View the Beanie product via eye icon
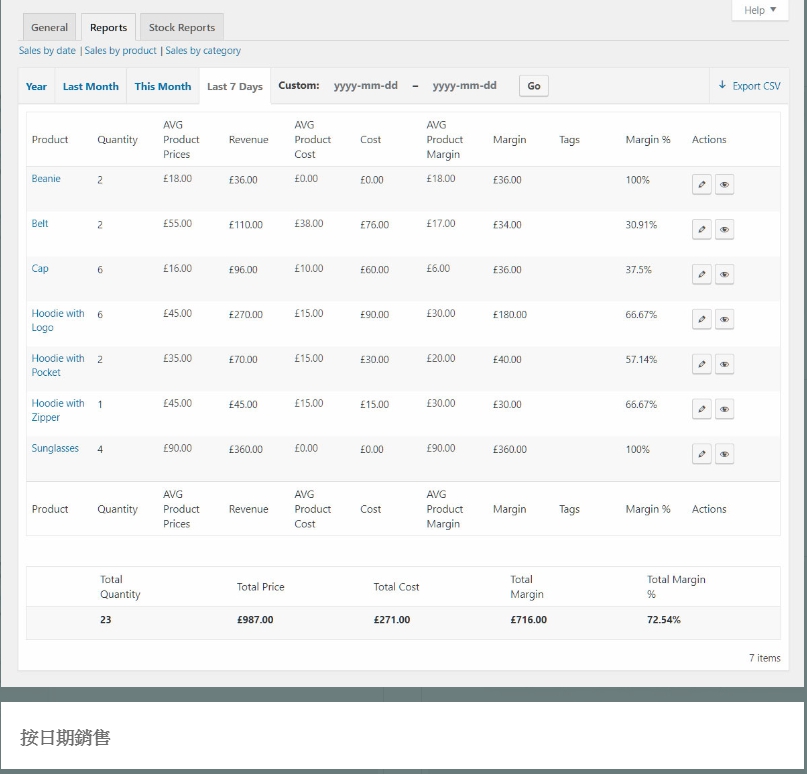Image resolution: width=807 pixels, height=774 pixels. 725,185
